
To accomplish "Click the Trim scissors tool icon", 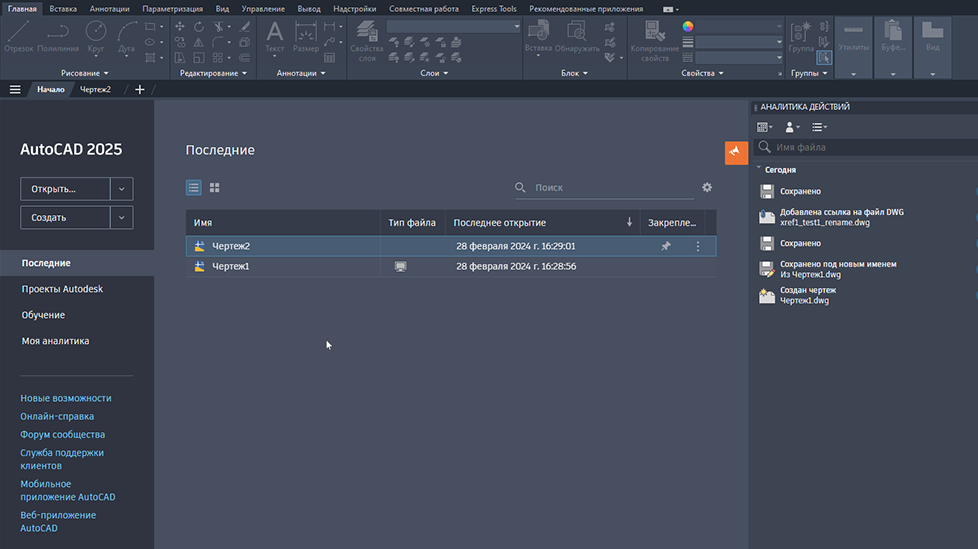I will [218, 26].
